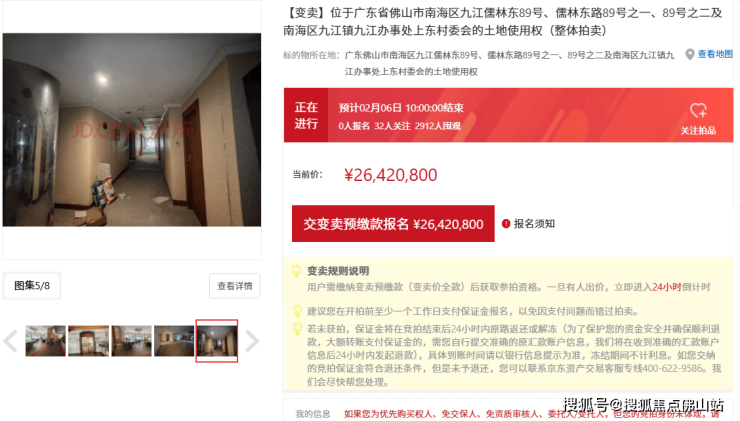Click the map pin location icon
Viewport: 740px width, 421px height.
pos(690,55)
